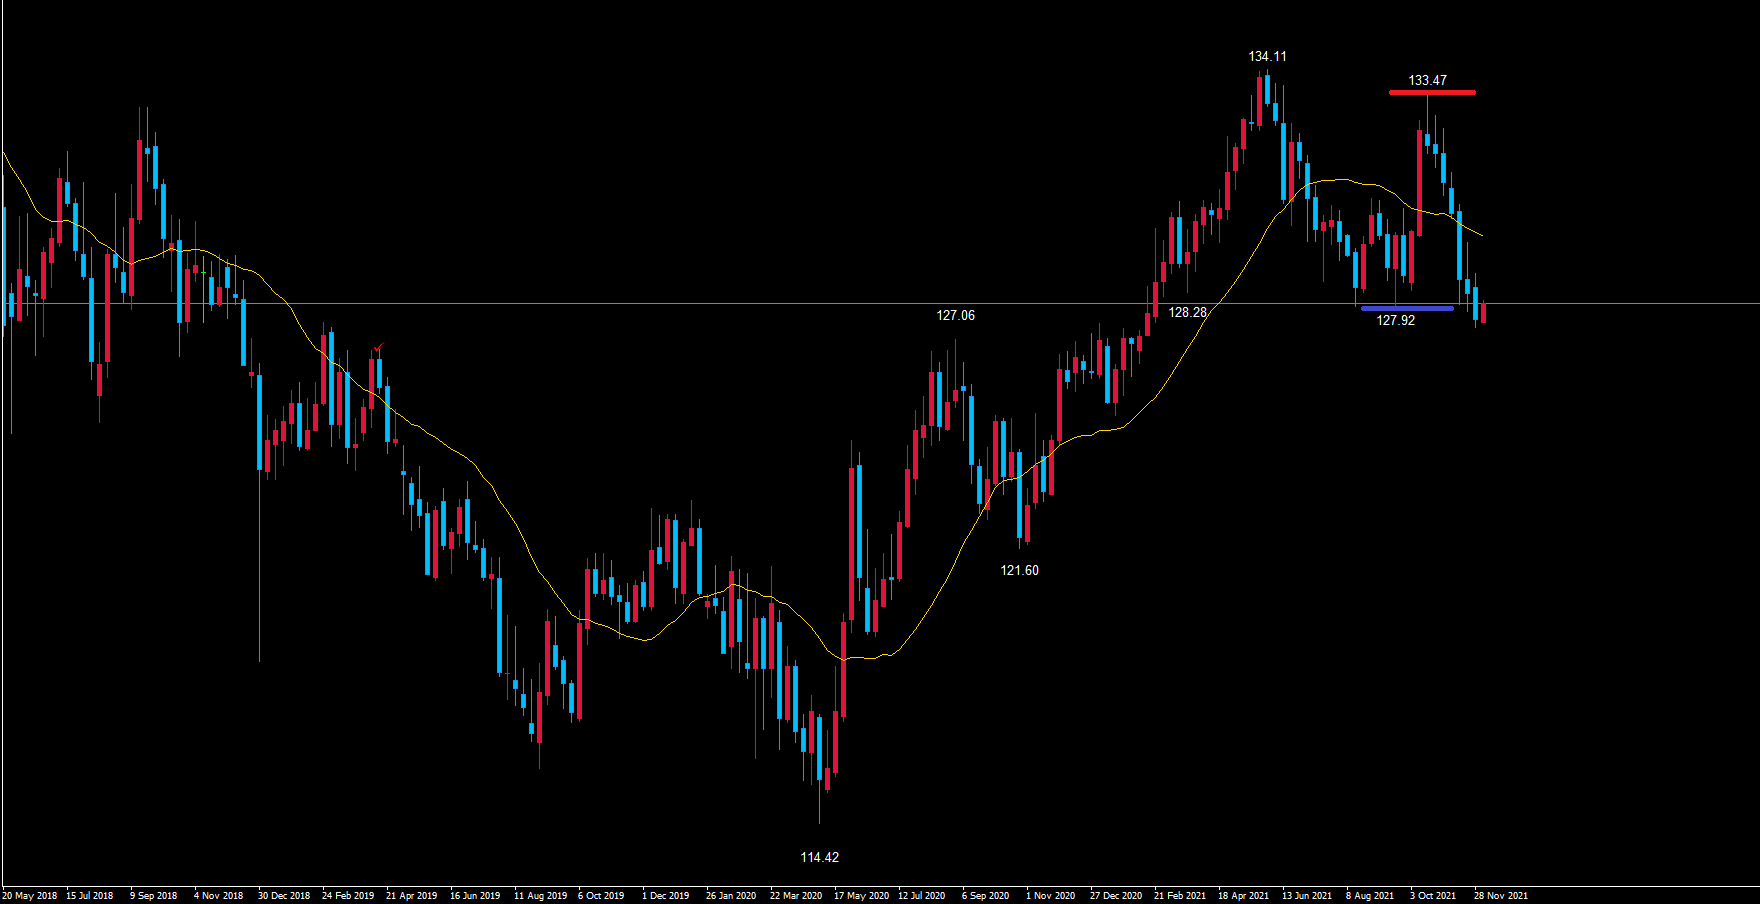The width and height of the screenshot is (1760, 904).
Task: Click 6 Oct 2019 date on time axis
Action: (601, 895)
